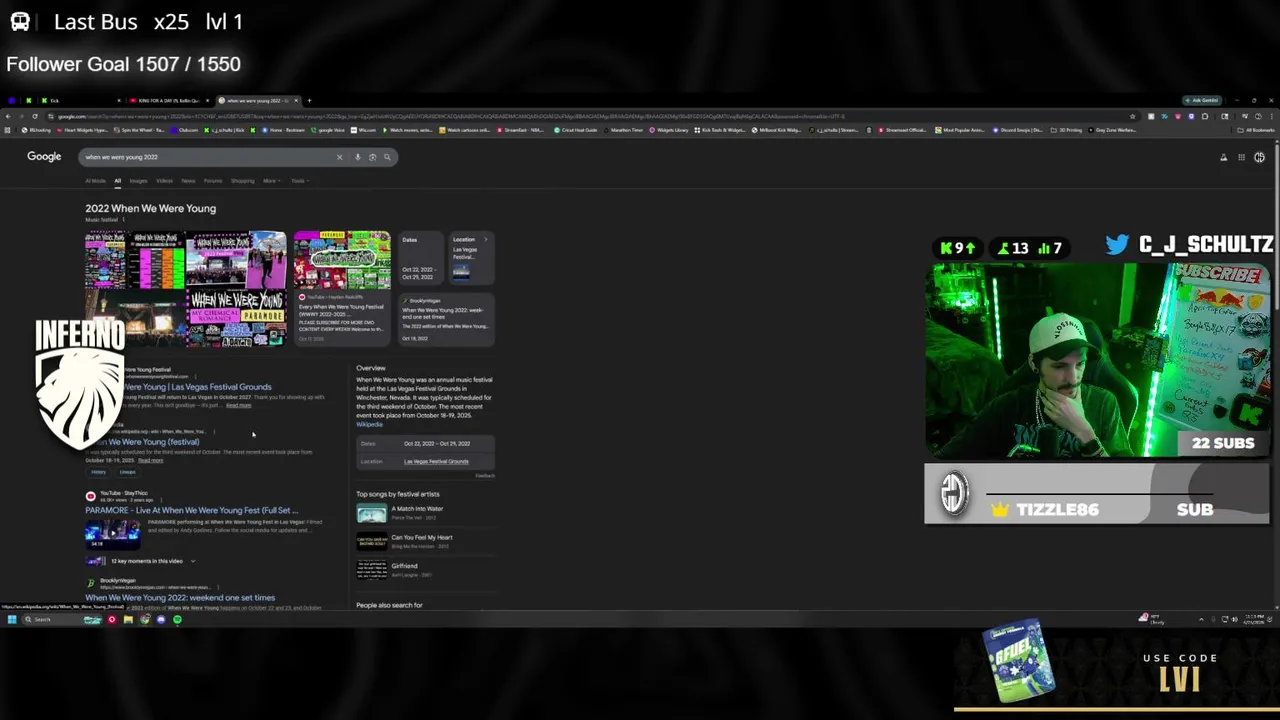The image size is (1280, 720).
Task: Open the Windows Start button
Action: 11,620
